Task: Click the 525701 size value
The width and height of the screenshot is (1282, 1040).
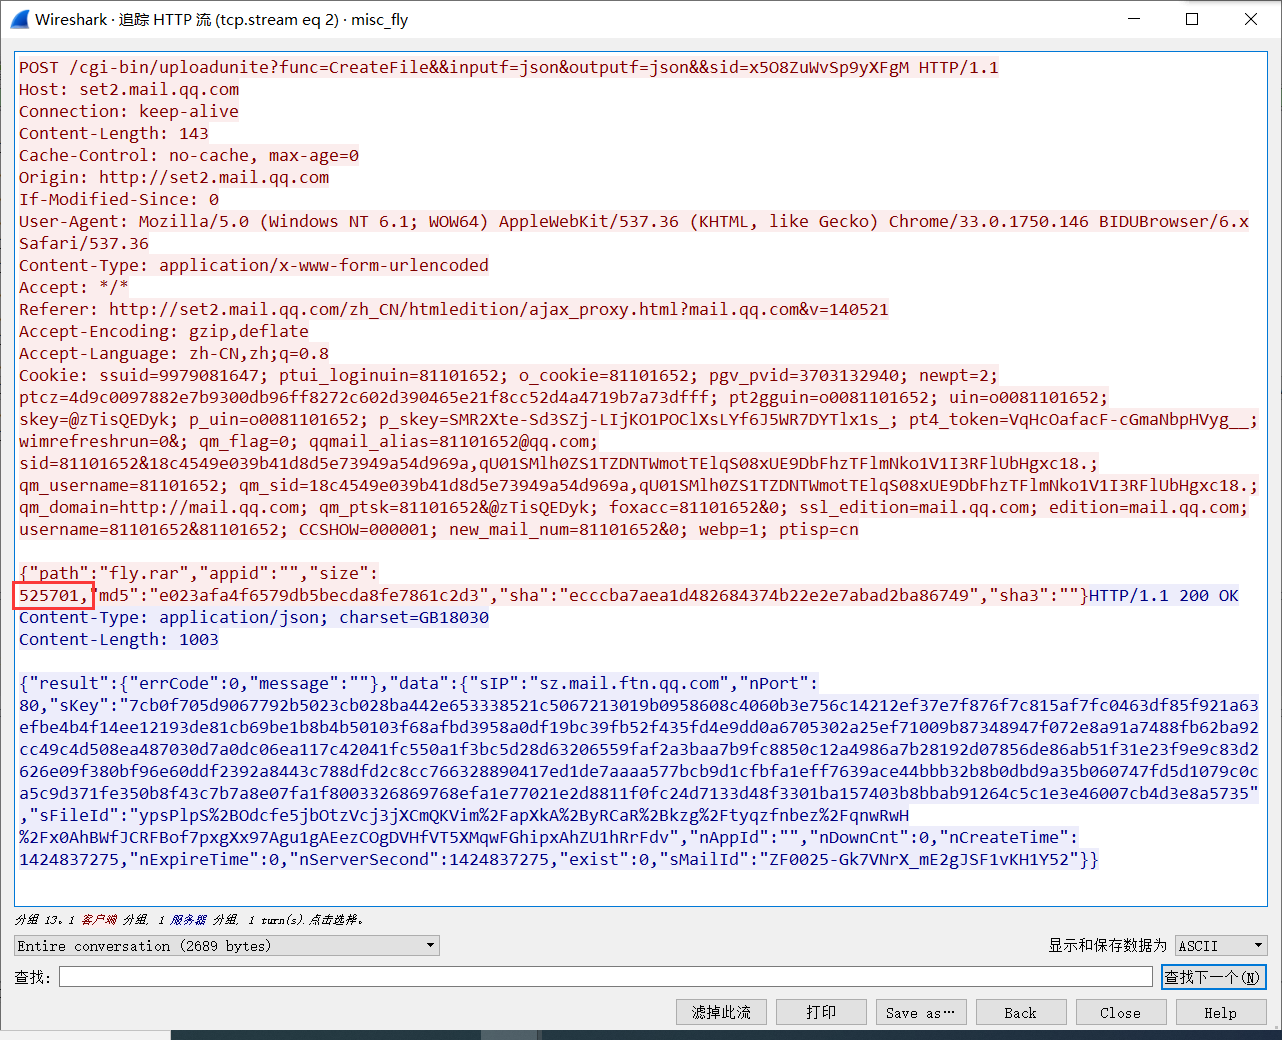Action: (48, 595)
